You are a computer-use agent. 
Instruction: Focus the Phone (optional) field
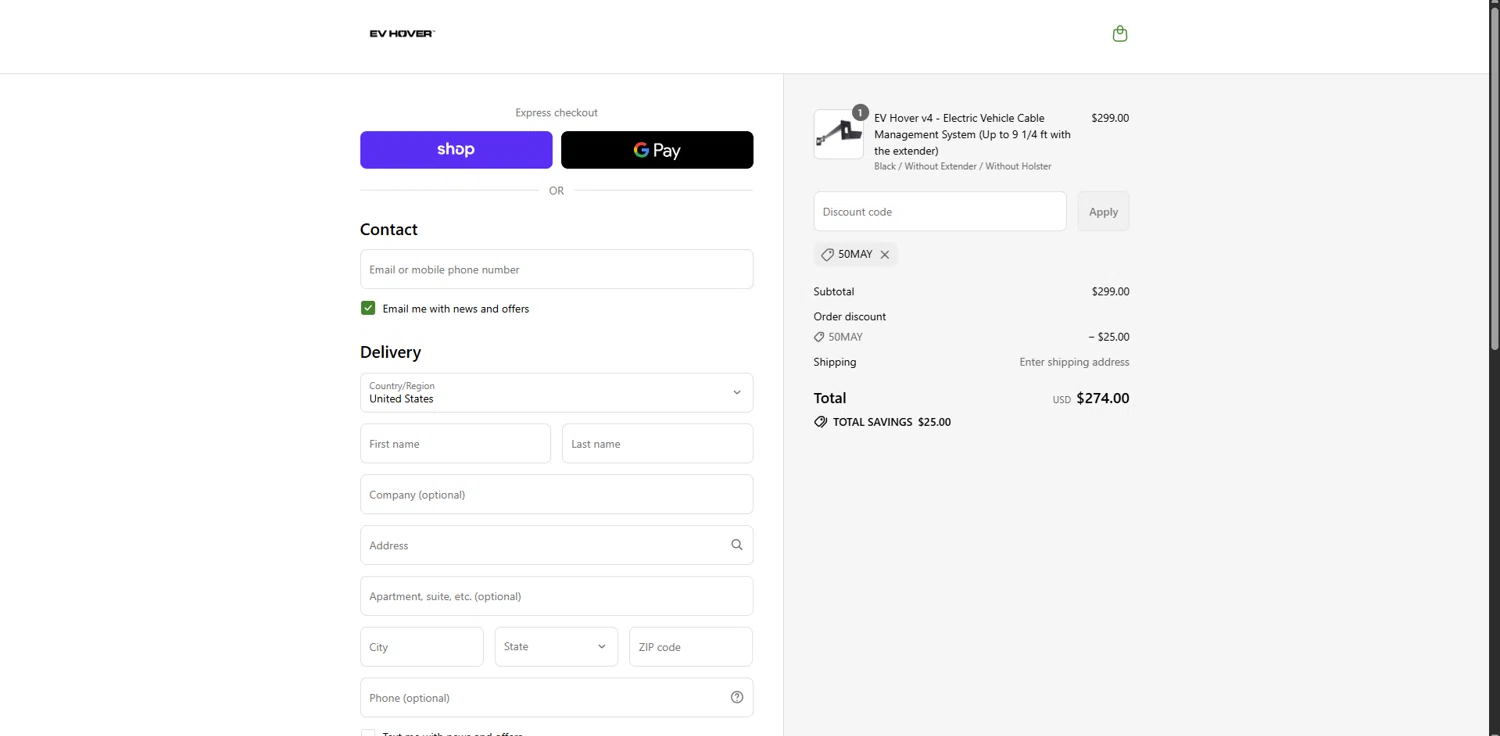[x=556, y=698]
